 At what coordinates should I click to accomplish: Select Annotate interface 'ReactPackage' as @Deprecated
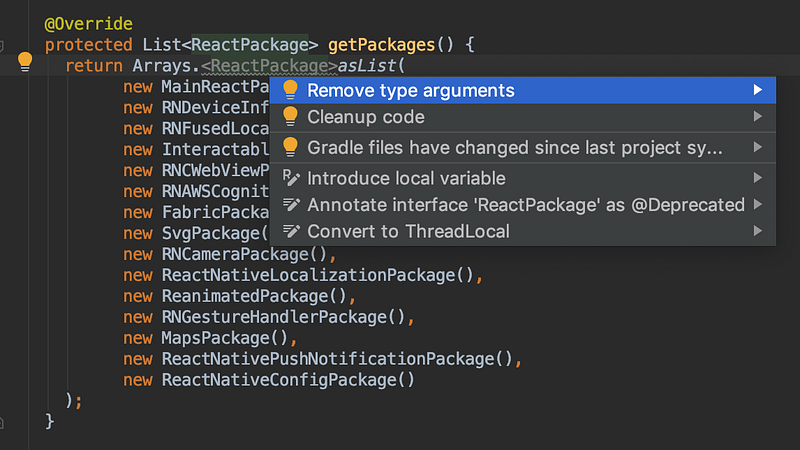tap(525, 205)
